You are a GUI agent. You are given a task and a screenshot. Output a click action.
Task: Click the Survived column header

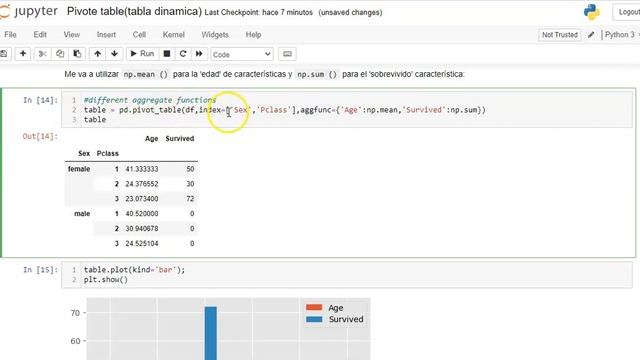coord(180,139)
